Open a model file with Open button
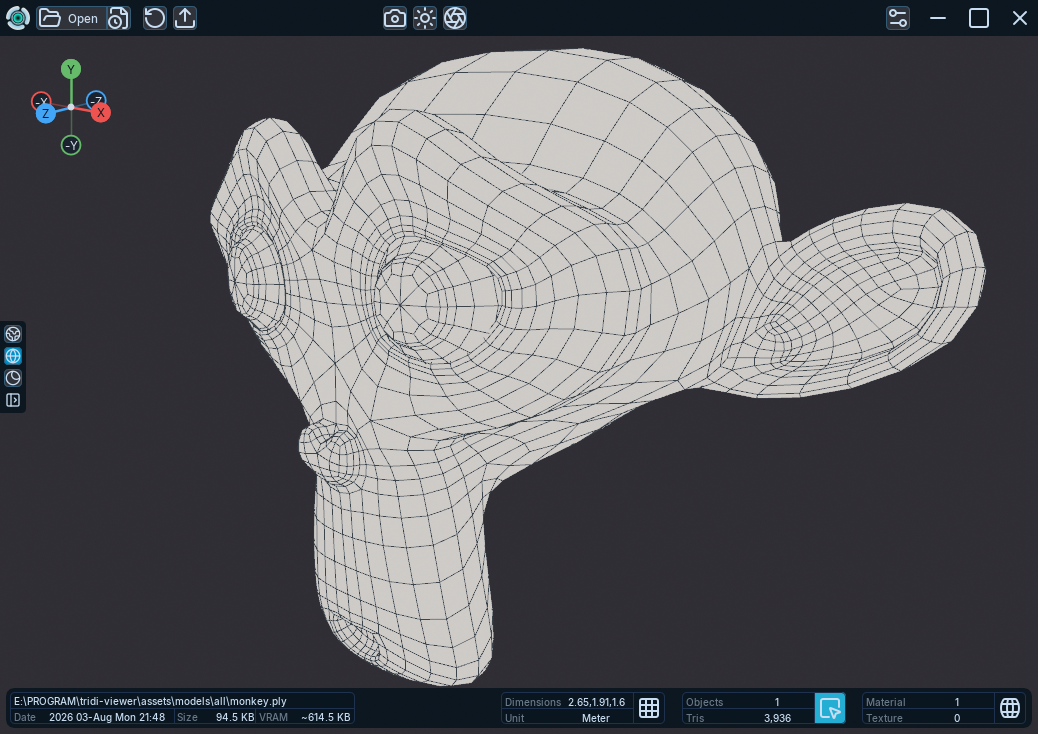Viewport: 1038px width, 734px height. coord(71,18)
